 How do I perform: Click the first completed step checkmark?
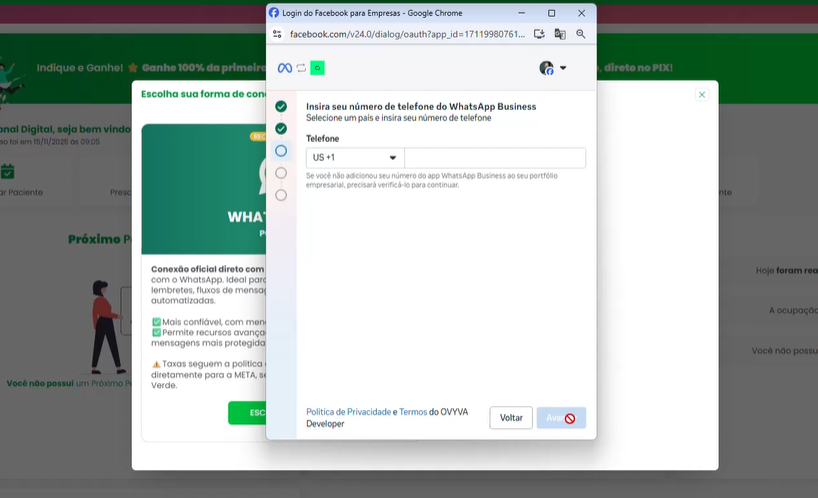tap(281, 106)
